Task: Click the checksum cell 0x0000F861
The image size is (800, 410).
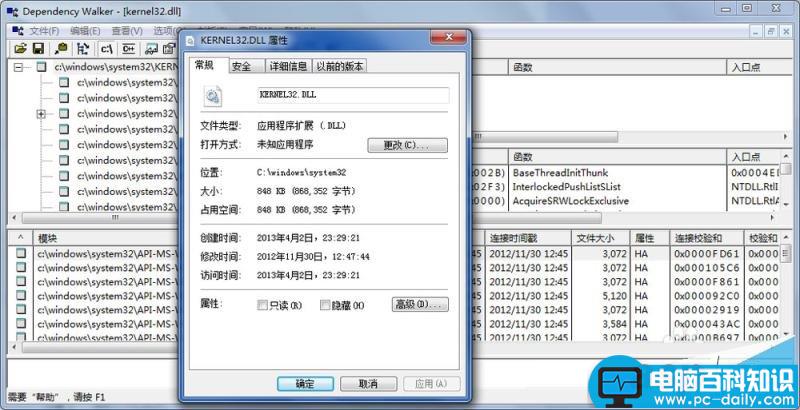Action: point(706,281)
